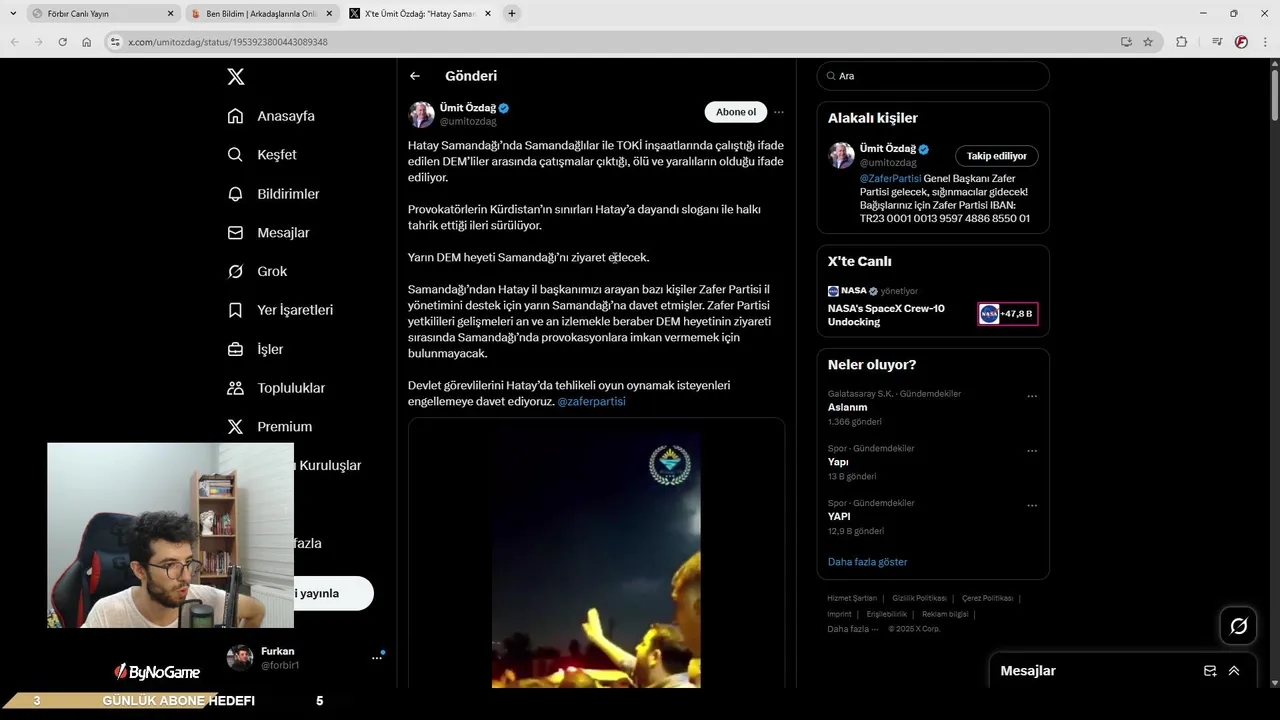Open the tab search dropdown arrow

click(x=13, y=14)
